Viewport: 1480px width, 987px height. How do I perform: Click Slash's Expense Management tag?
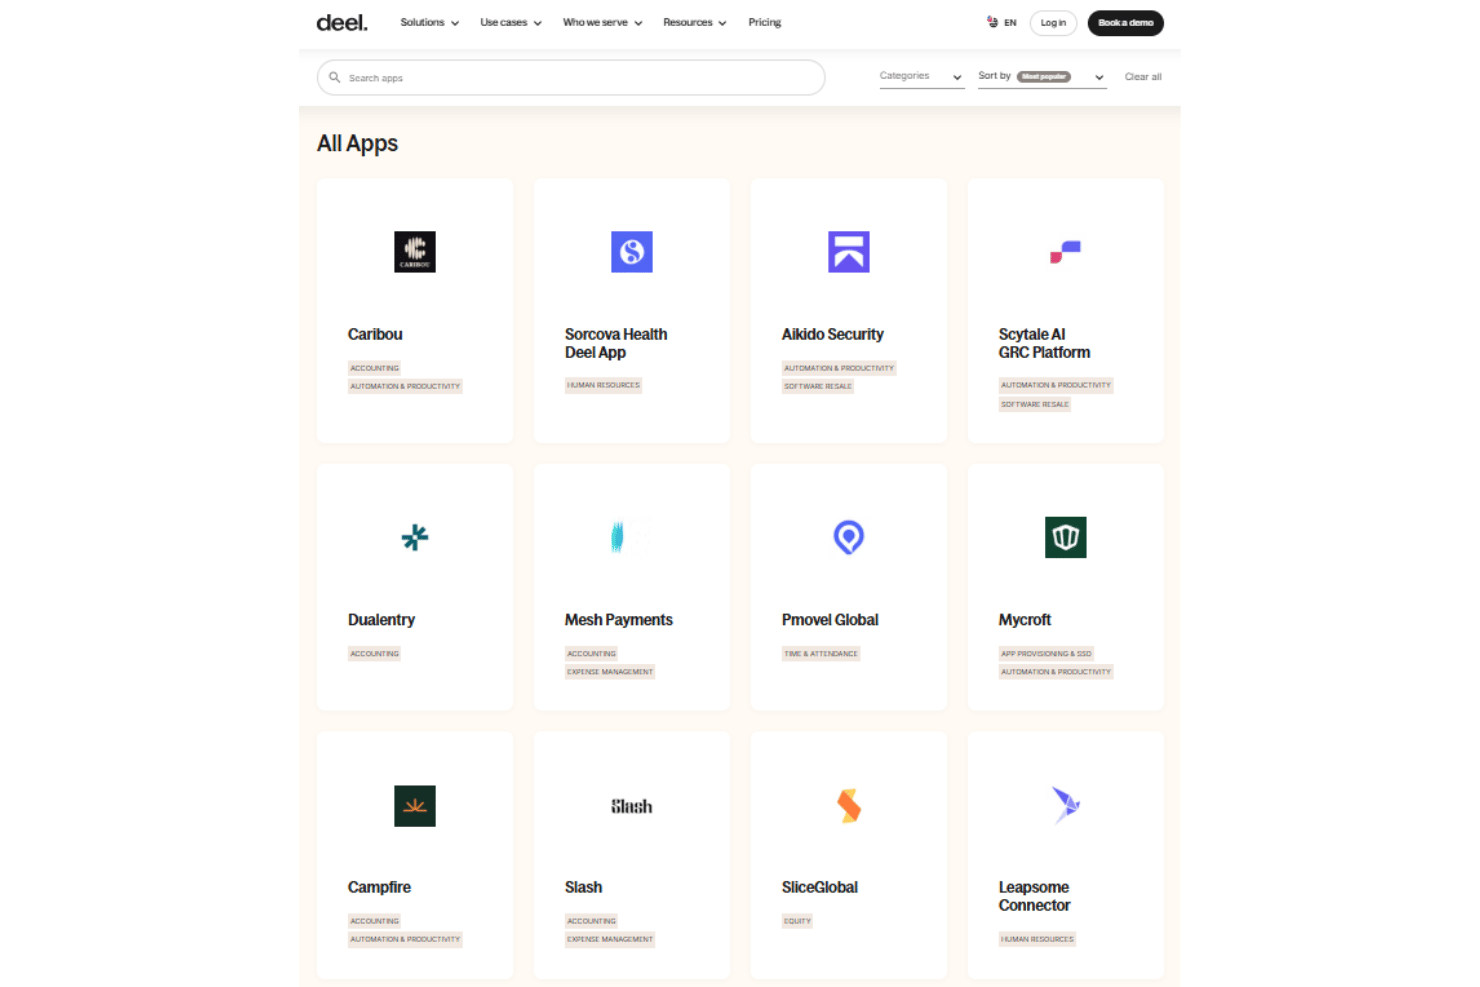[610, 939]
